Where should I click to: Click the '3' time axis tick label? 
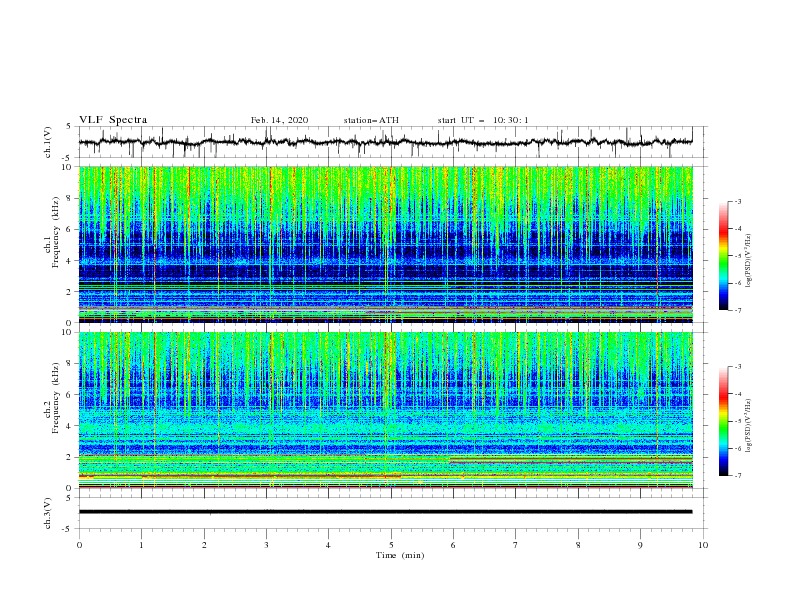coord(266,545)
